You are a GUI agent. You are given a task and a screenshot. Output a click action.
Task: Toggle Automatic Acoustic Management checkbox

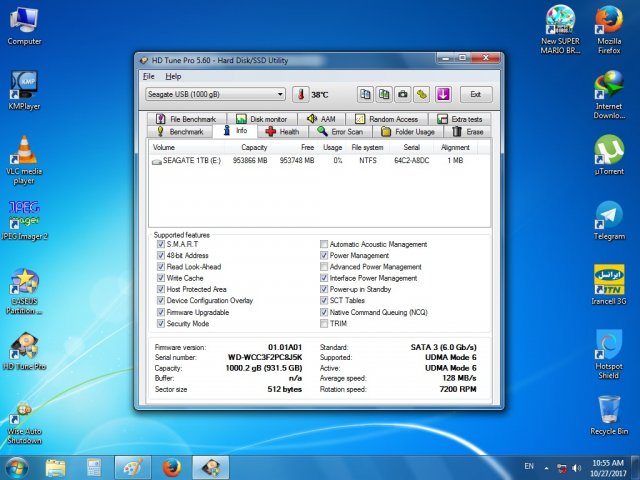[x=323, y=244]
